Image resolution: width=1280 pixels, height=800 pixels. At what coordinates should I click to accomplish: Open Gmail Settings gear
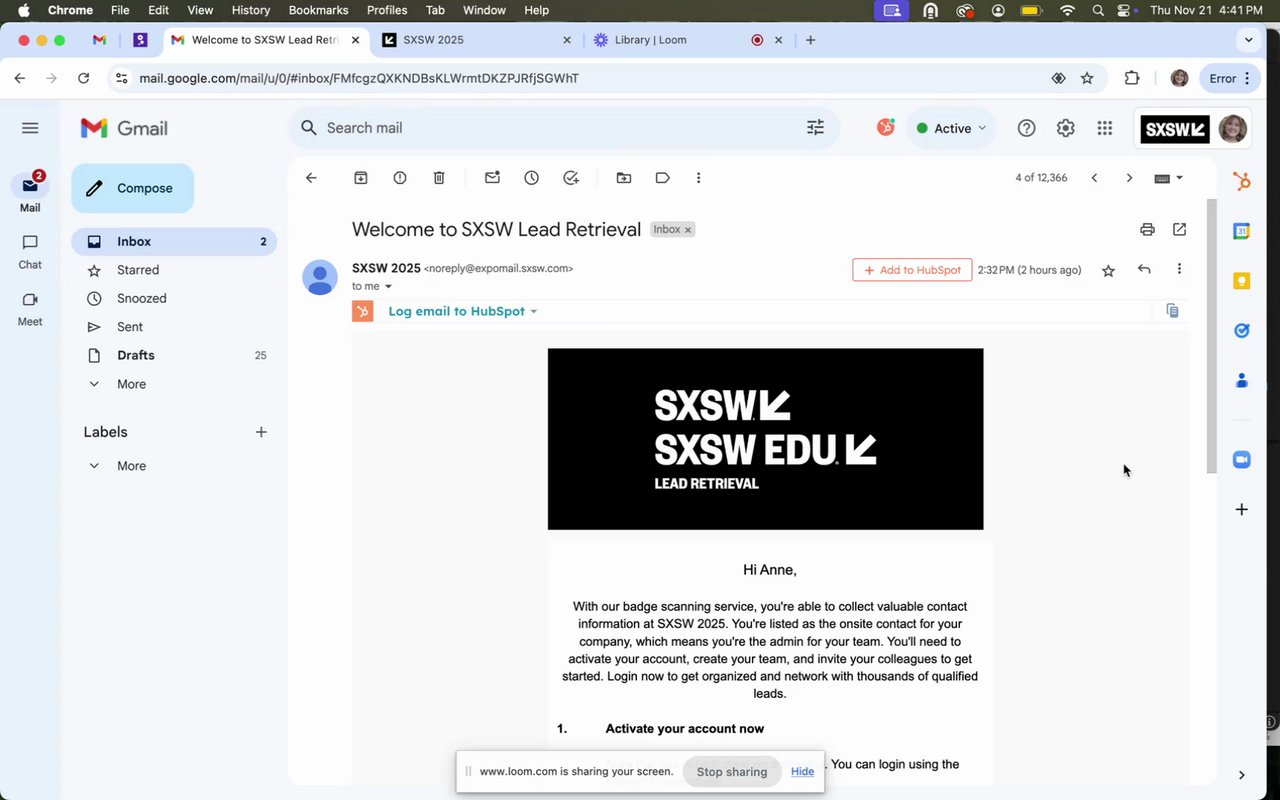pyautogui.click(x=1066, y=128)
